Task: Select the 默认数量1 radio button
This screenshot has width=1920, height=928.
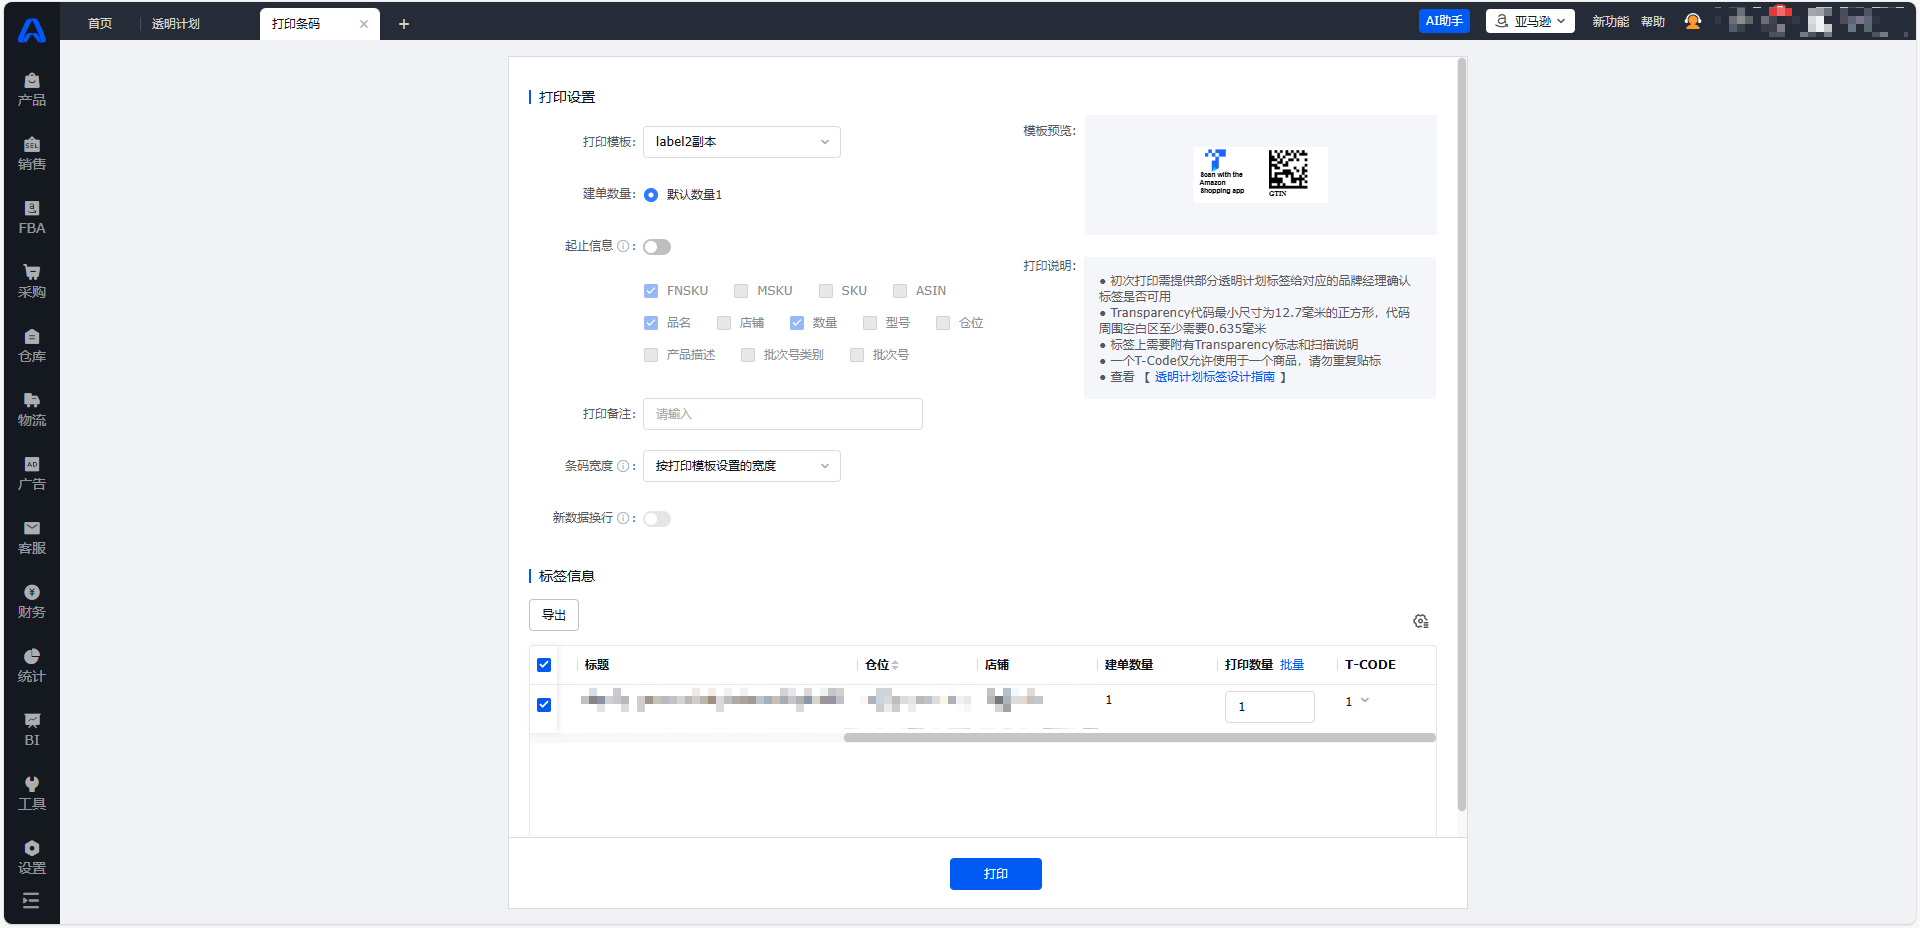Action: pyautogui.click(x=651, y=195)
